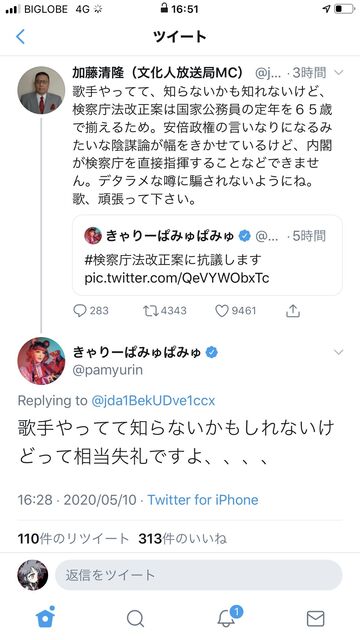Open the Messages envelope tab

316,619
